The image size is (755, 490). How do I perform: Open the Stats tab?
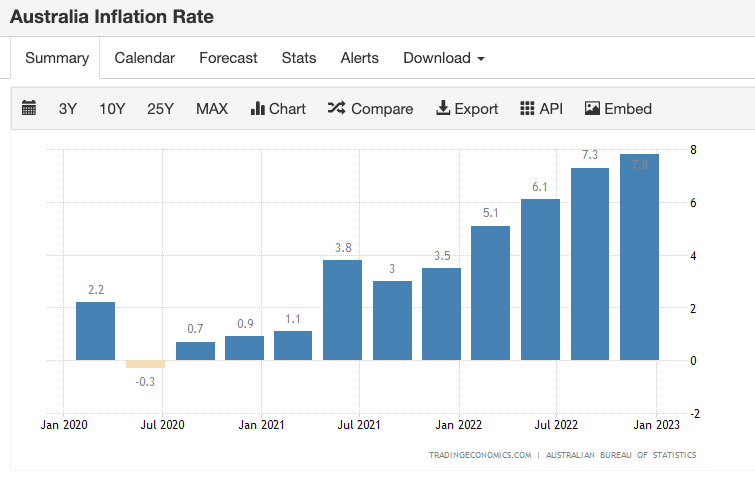(x=299, y=58)
